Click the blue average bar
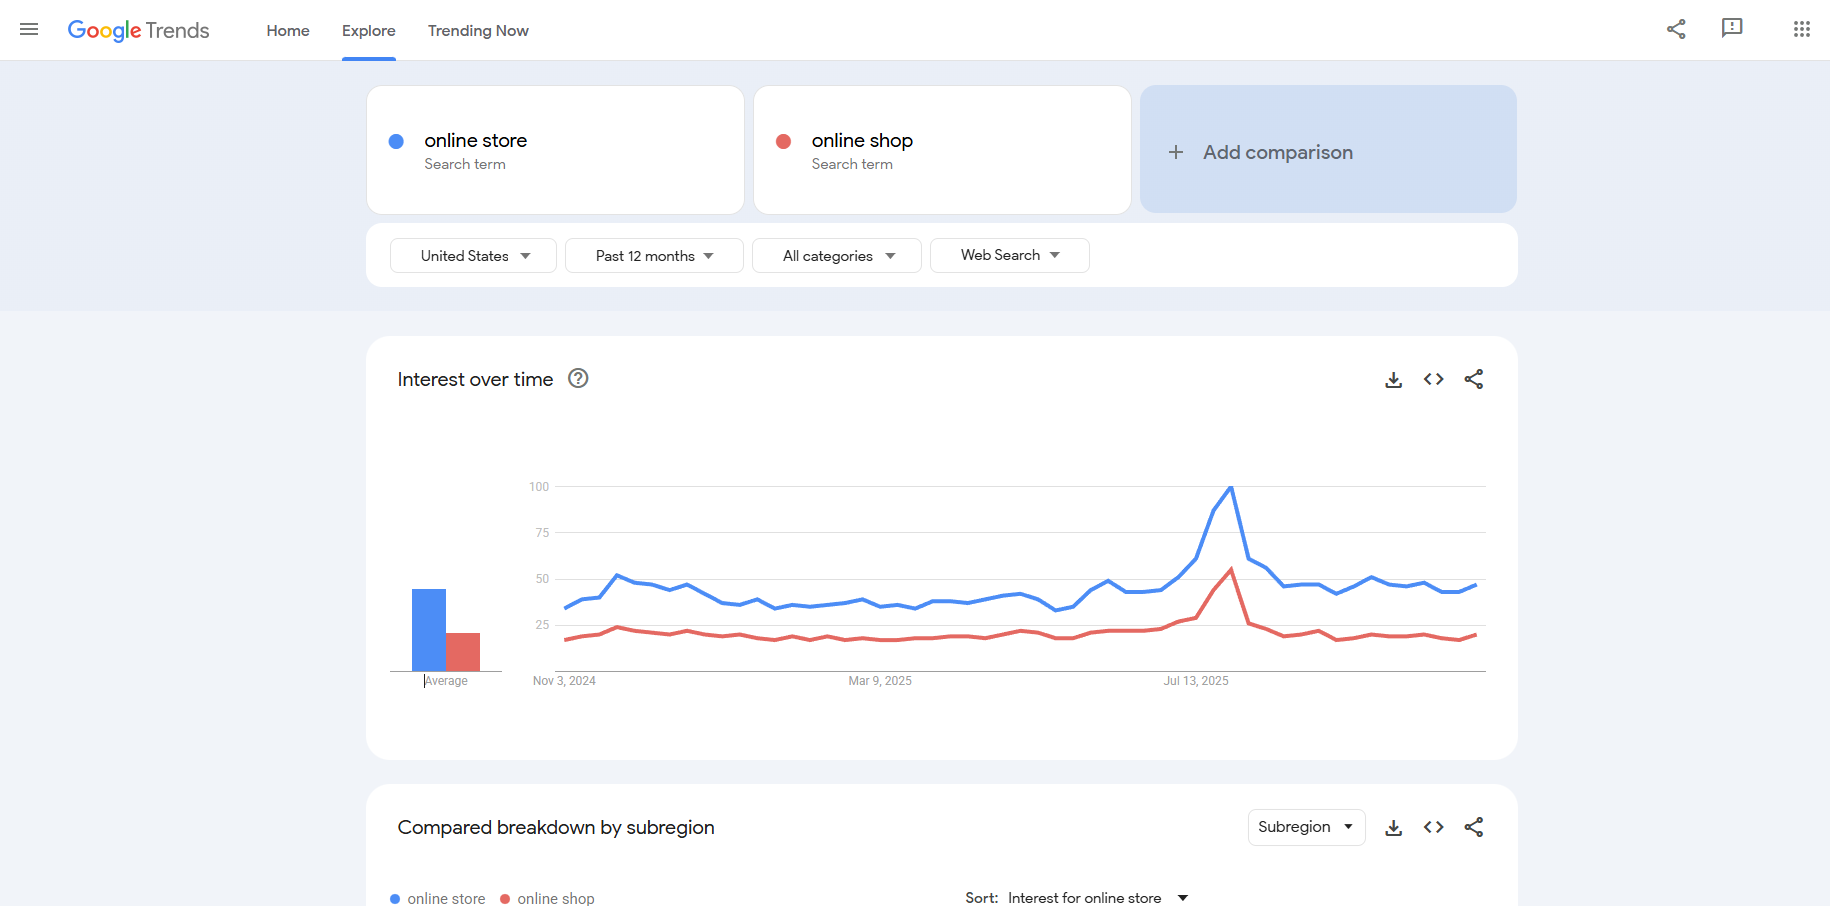The image size is (1830, 906). (x=429, y=630)
